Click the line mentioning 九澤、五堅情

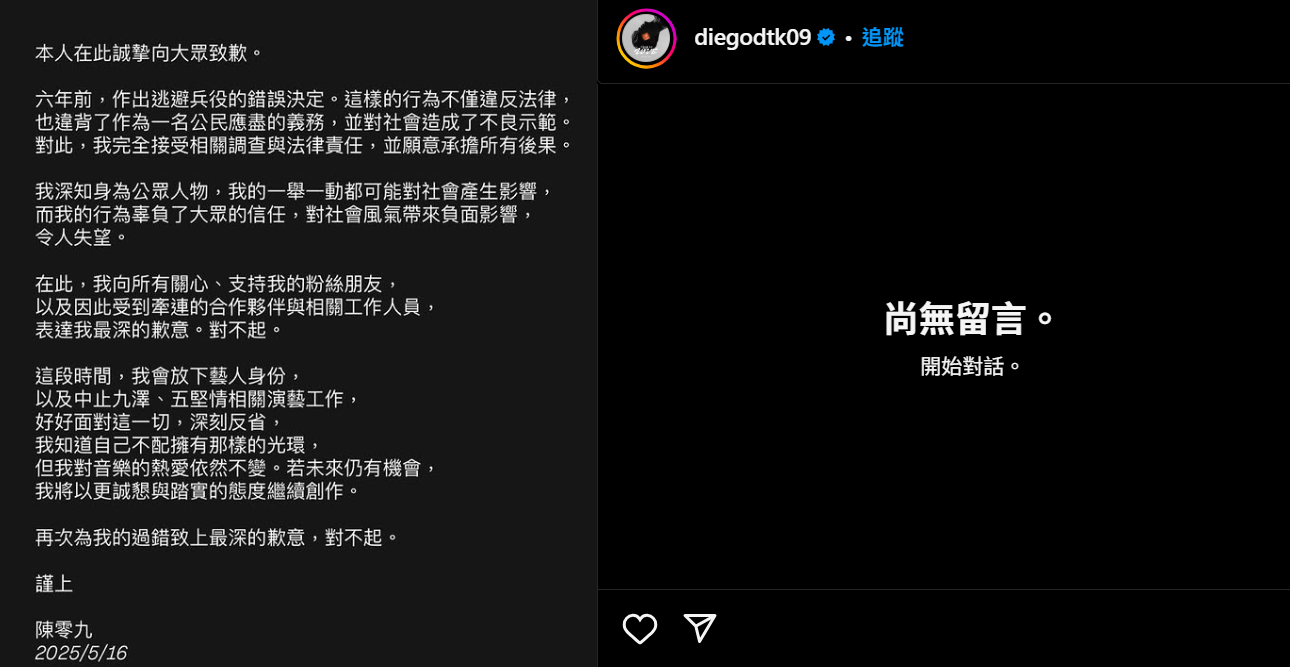pyautogui.click(x=197, y=399)
